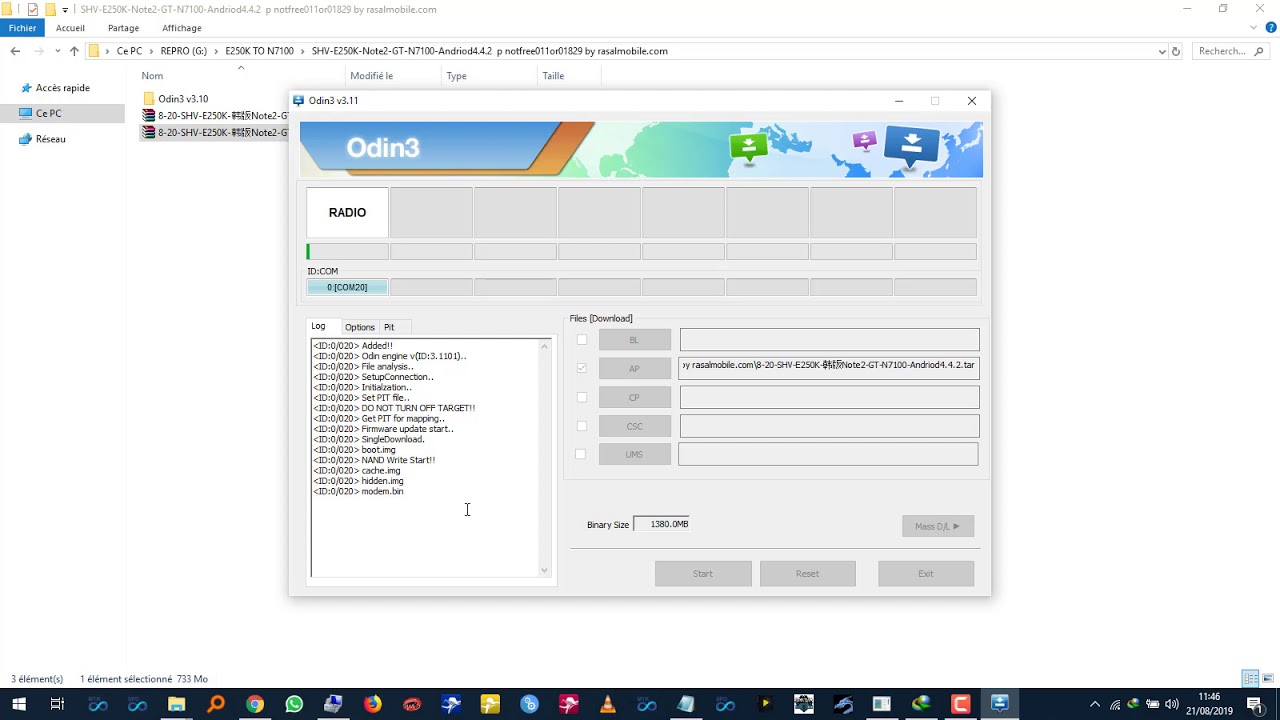
Task: Open the Fichier menu
Action: click(22, 28)
